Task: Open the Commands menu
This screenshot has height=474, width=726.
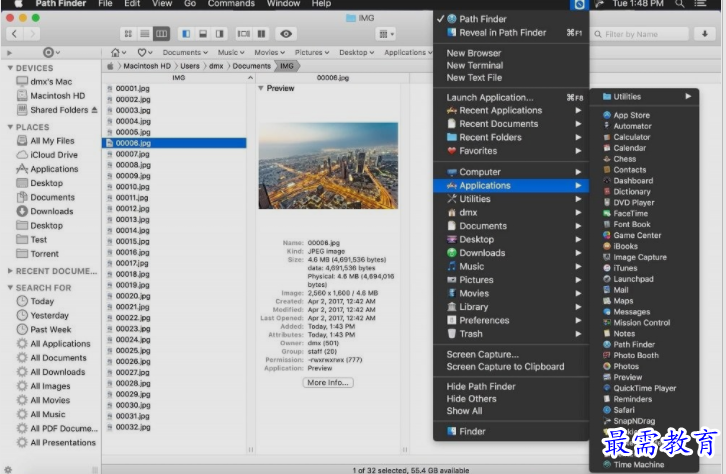Action: pyautogui.click(x=231, y=4)
